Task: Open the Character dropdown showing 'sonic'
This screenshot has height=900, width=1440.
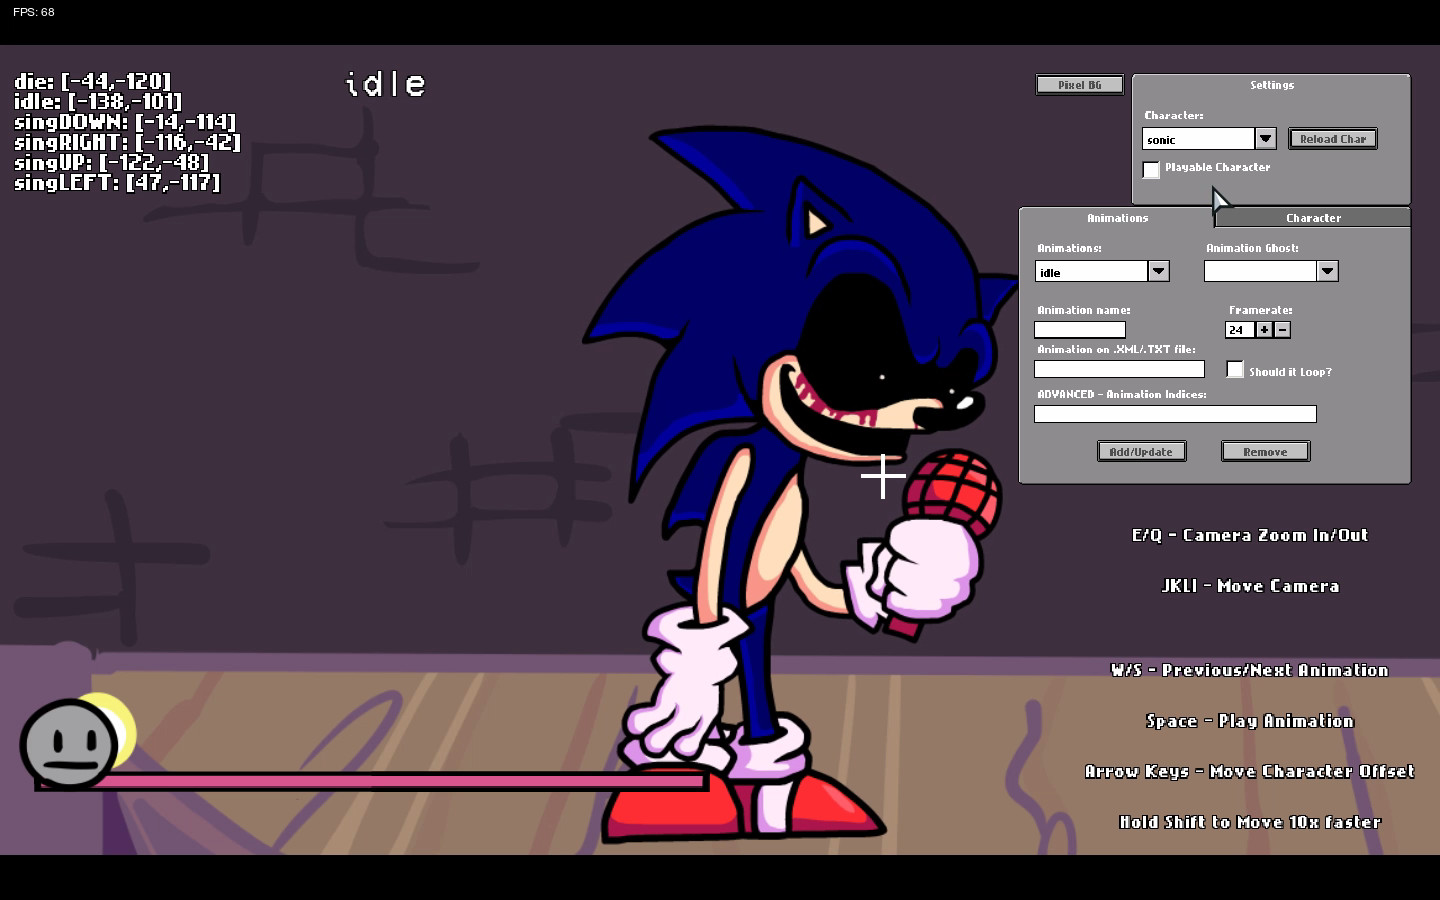Action: coord(1266,139)
